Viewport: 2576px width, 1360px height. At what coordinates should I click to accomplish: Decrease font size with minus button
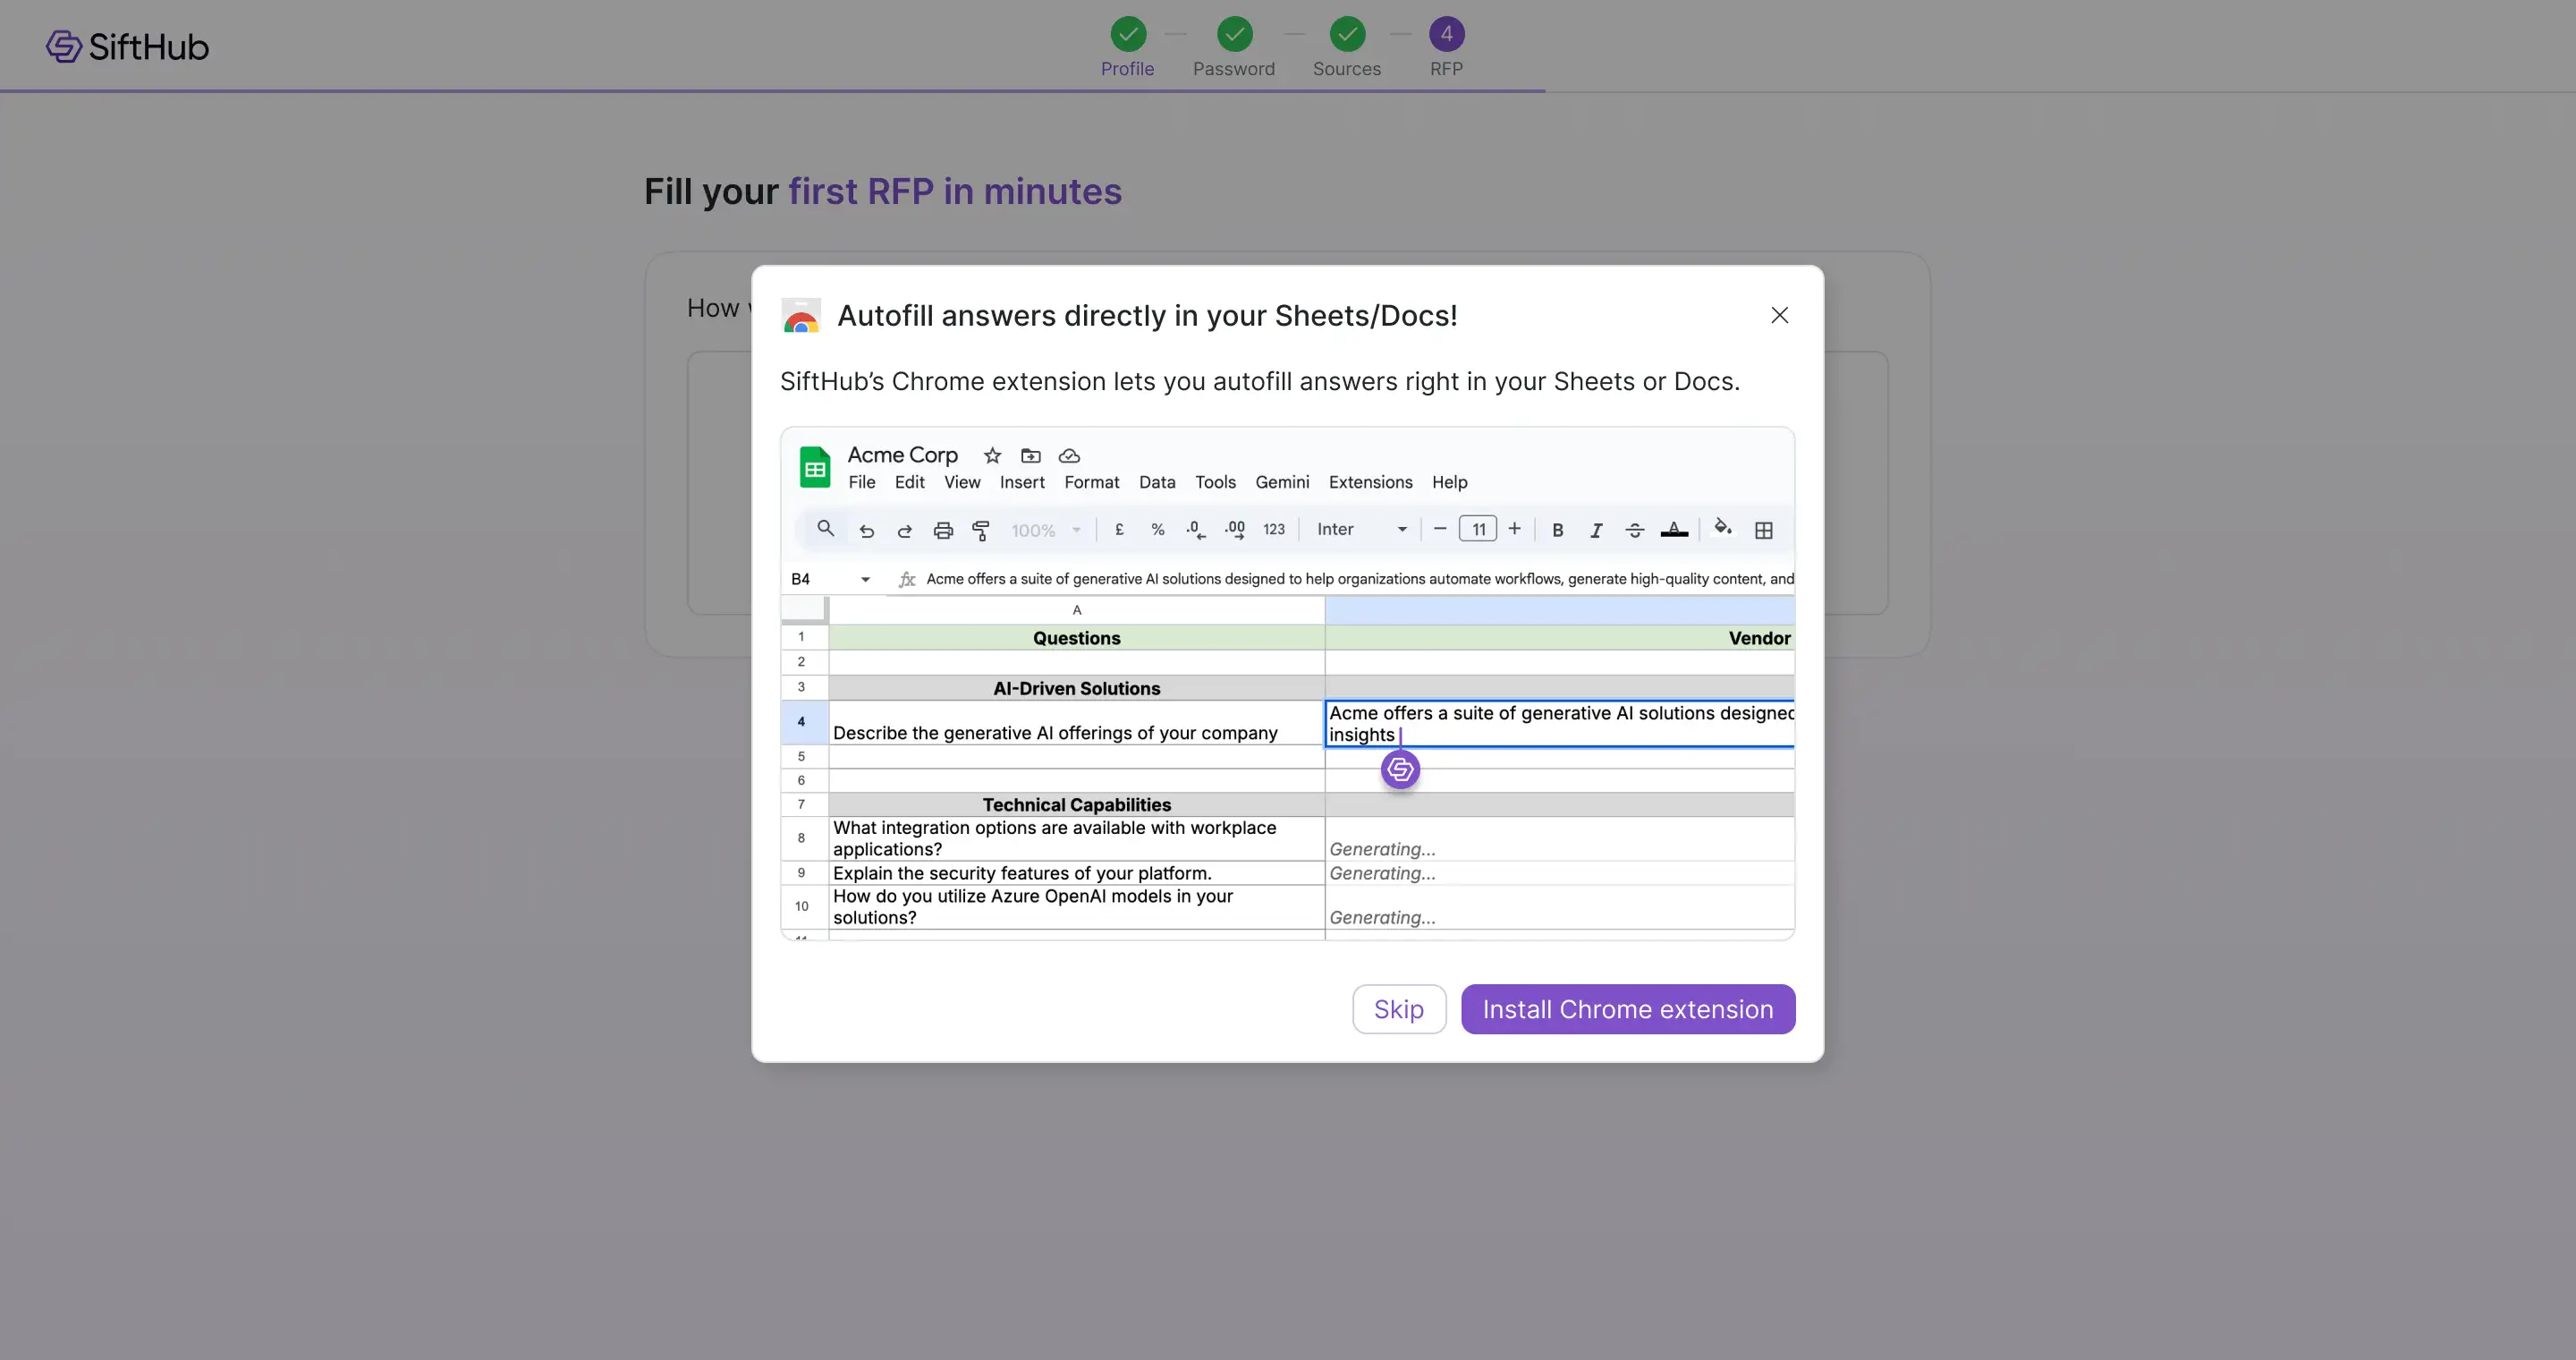[1439, 529]
